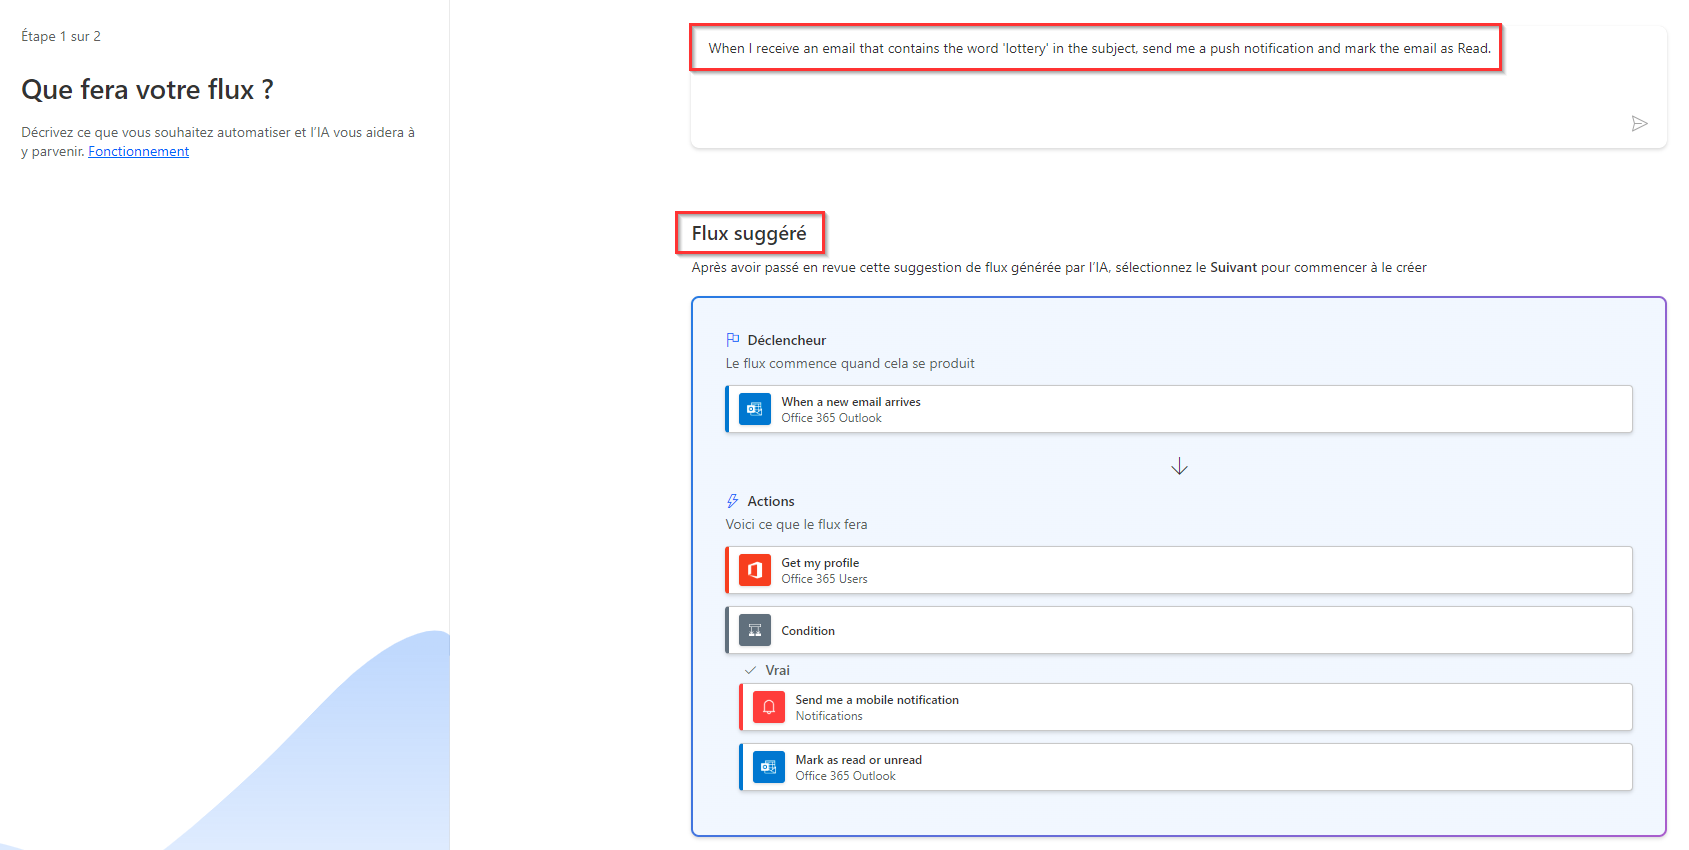Click the Office 365 Users icon on Get my profile
The height and width of the screenshot is (850, 1689).
755,570
